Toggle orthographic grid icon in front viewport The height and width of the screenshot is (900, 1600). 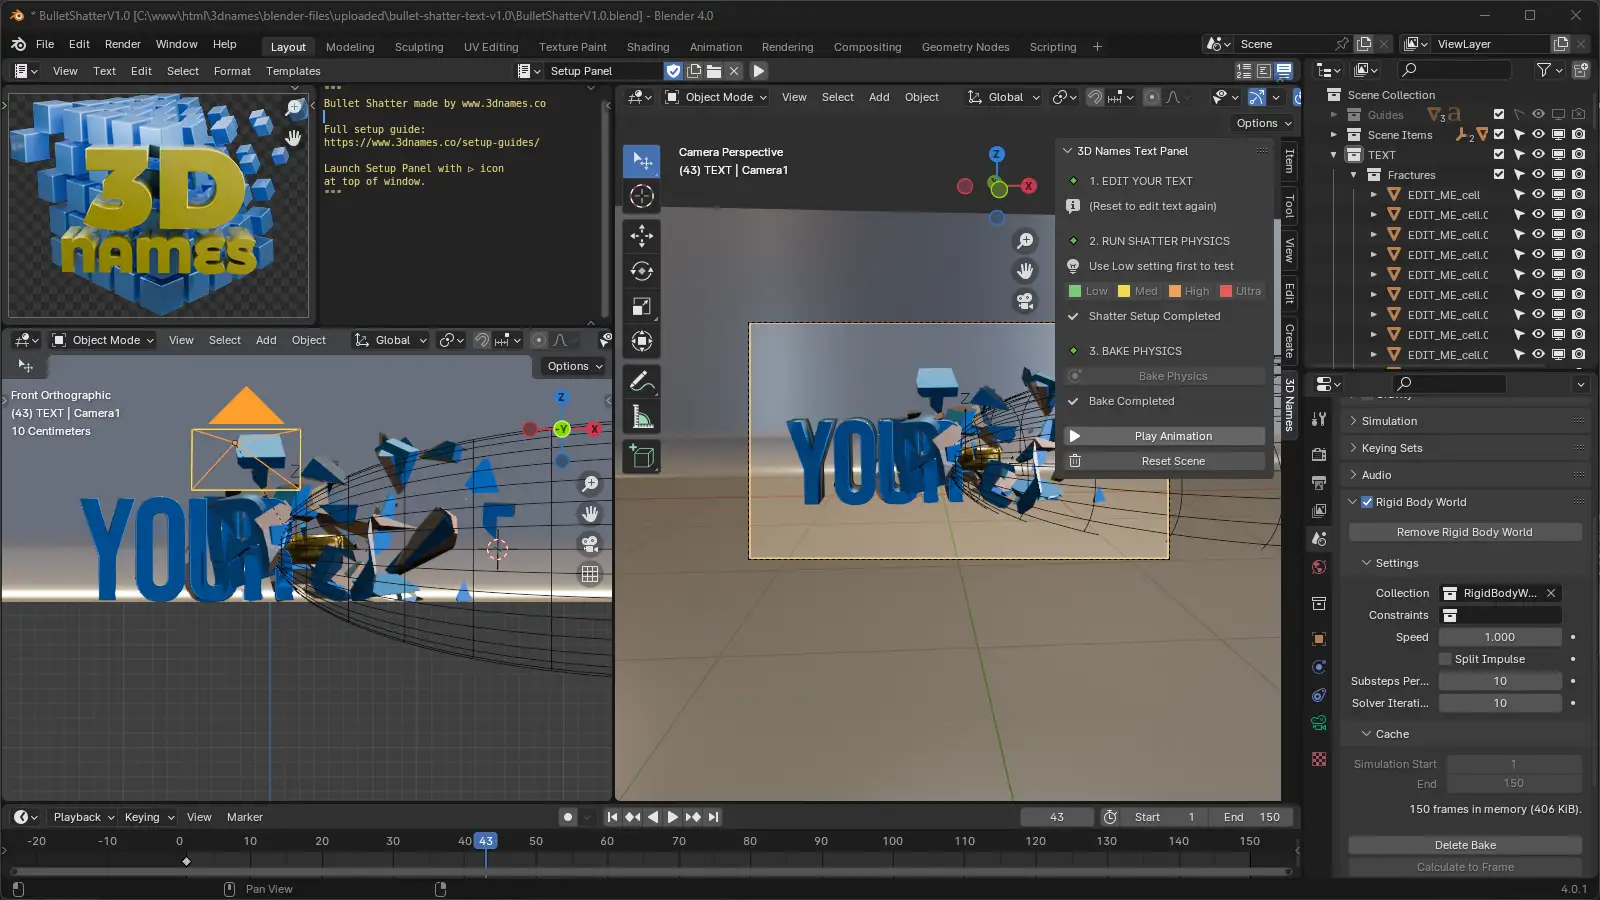click(590, 574)
